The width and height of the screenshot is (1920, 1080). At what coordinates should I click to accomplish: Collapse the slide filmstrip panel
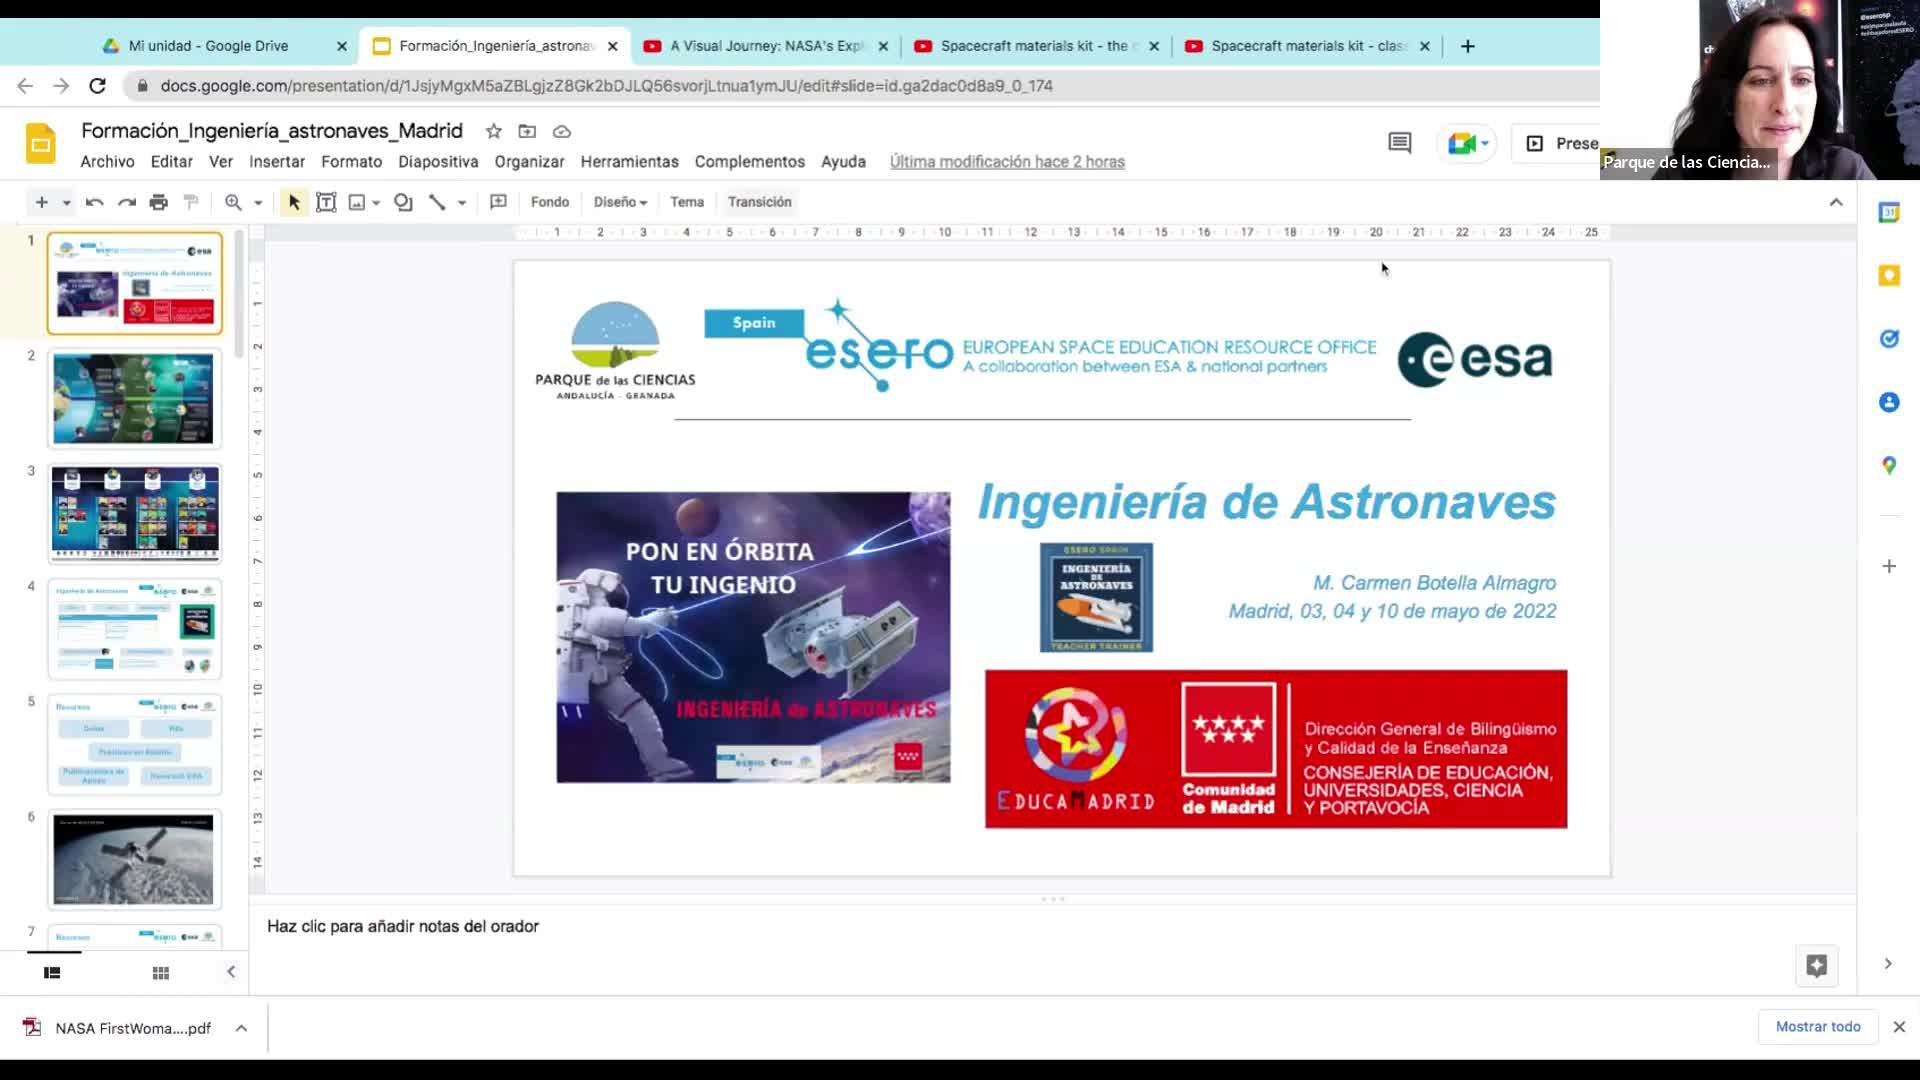231,972
